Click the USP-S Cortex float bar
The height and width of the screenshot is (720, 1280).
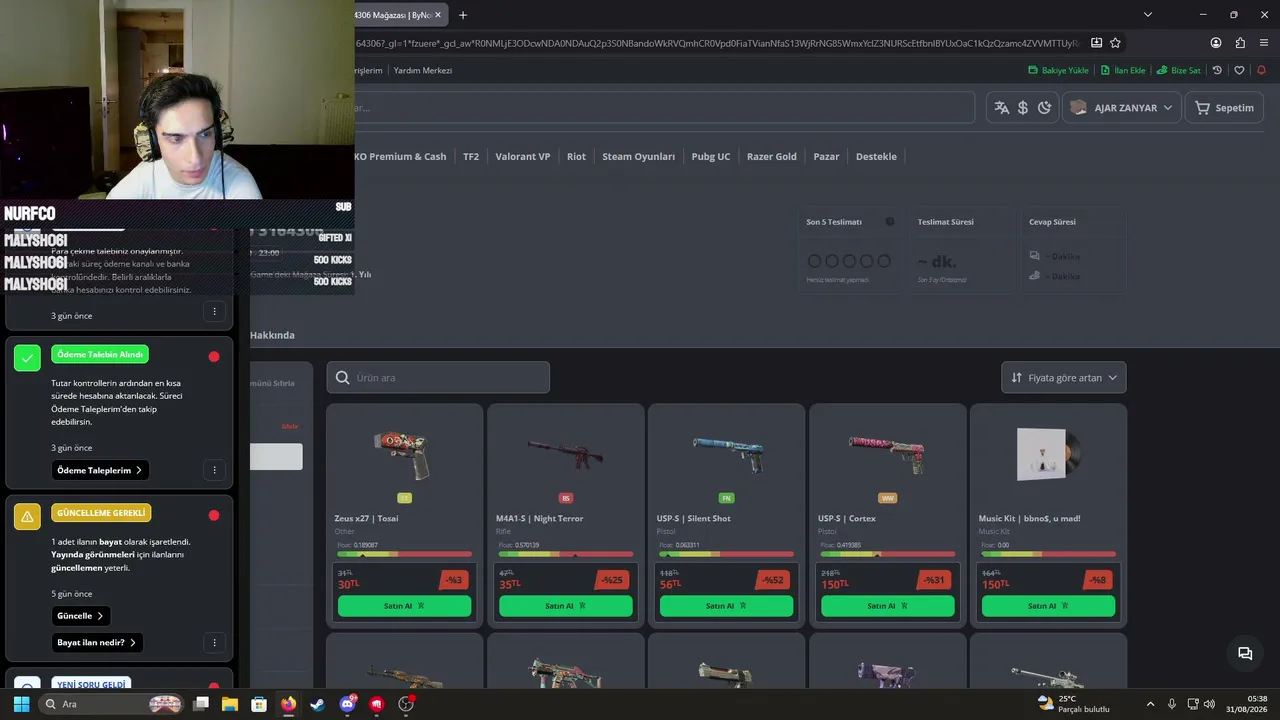887,553
